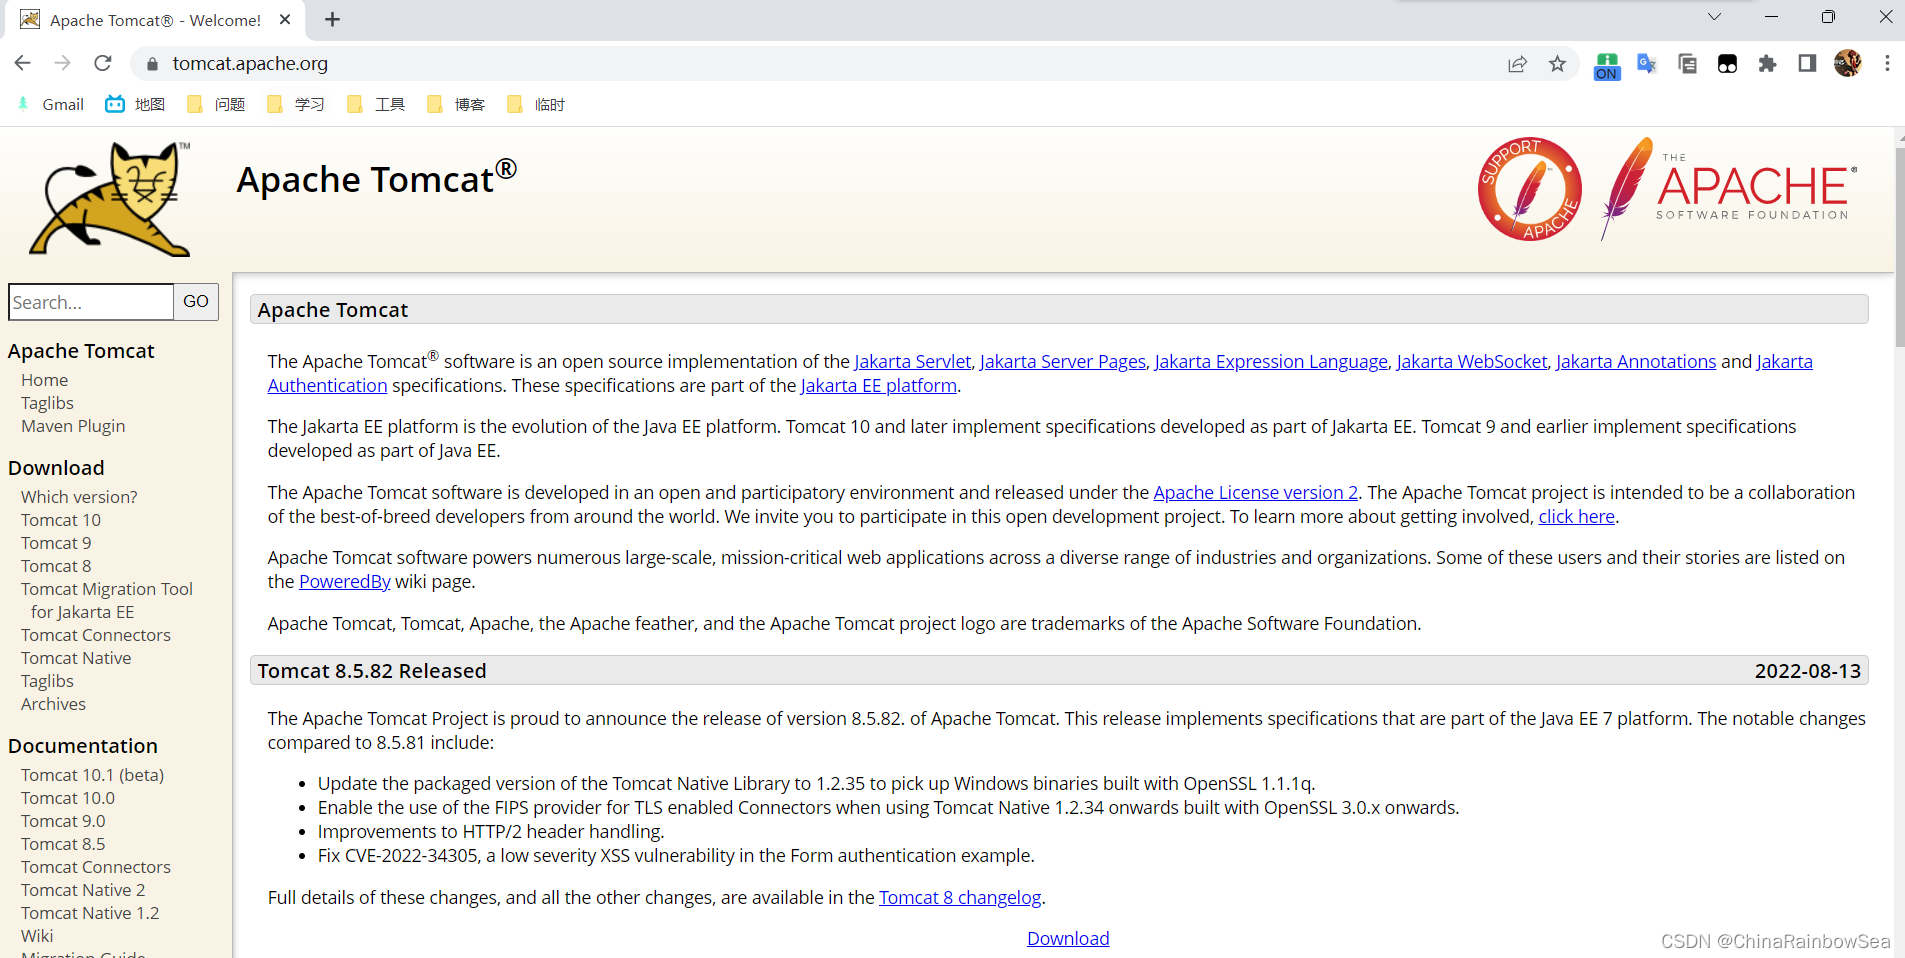1905x958 pixels.
Task: Click the black two-dot extension icon
Action: (1727, 64)
